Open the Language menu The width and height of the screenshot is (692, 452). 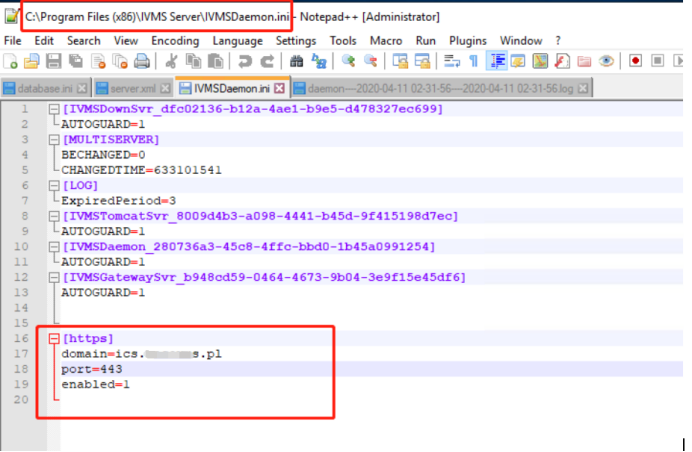[237, 41]
